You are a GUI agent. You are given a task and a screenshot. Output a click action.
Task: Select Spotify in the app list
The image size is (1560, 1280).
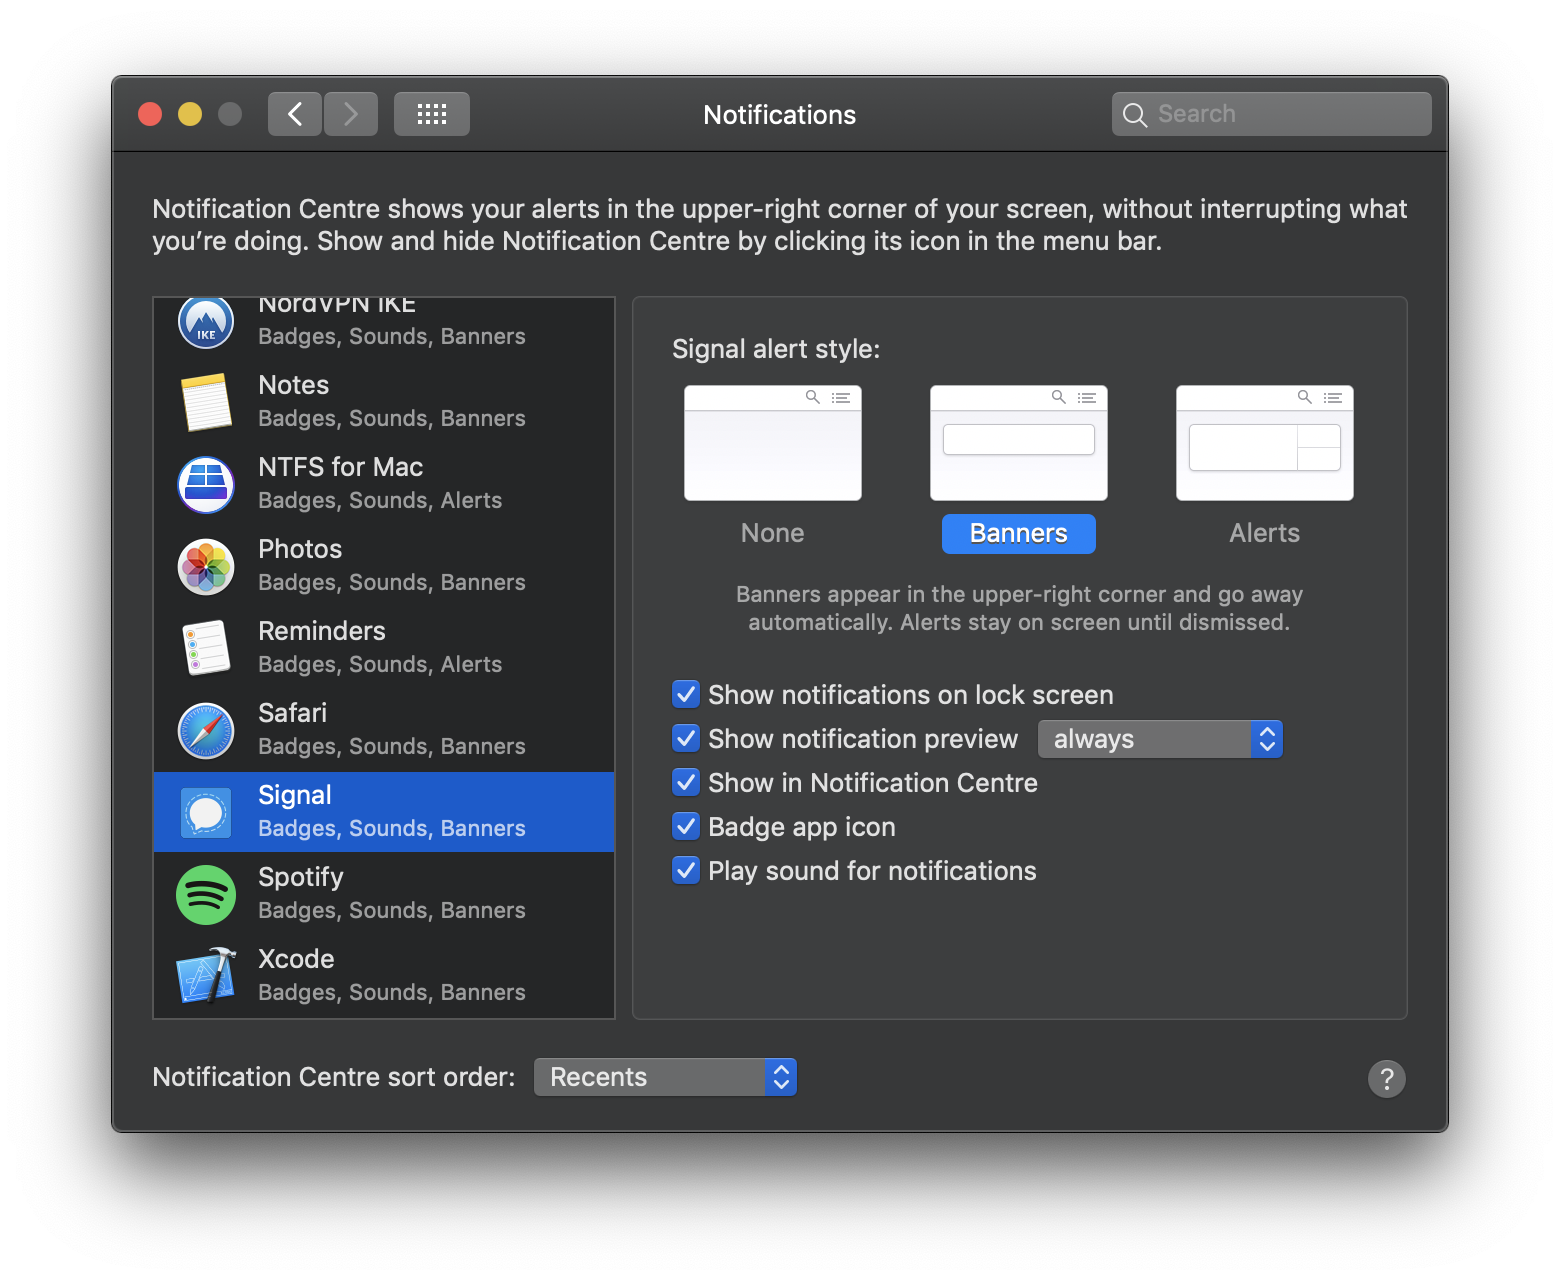pyautogui.click(x=384, y=894)
